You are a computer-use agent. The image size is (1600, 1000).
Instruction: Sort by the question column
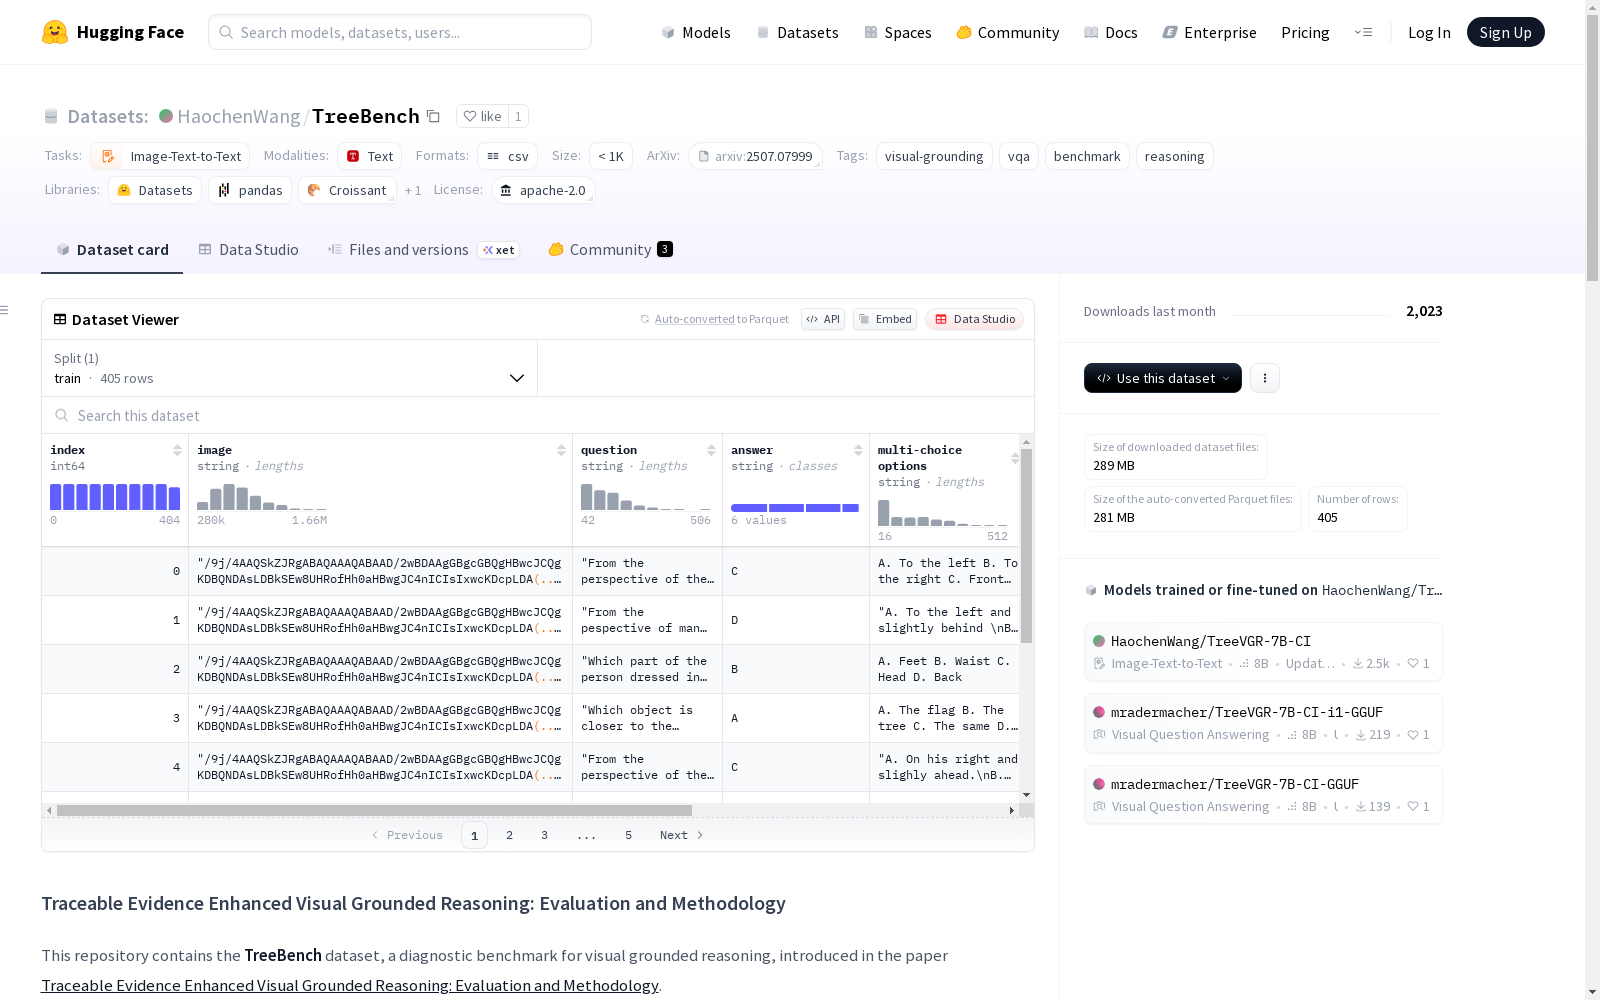(711, 450)
